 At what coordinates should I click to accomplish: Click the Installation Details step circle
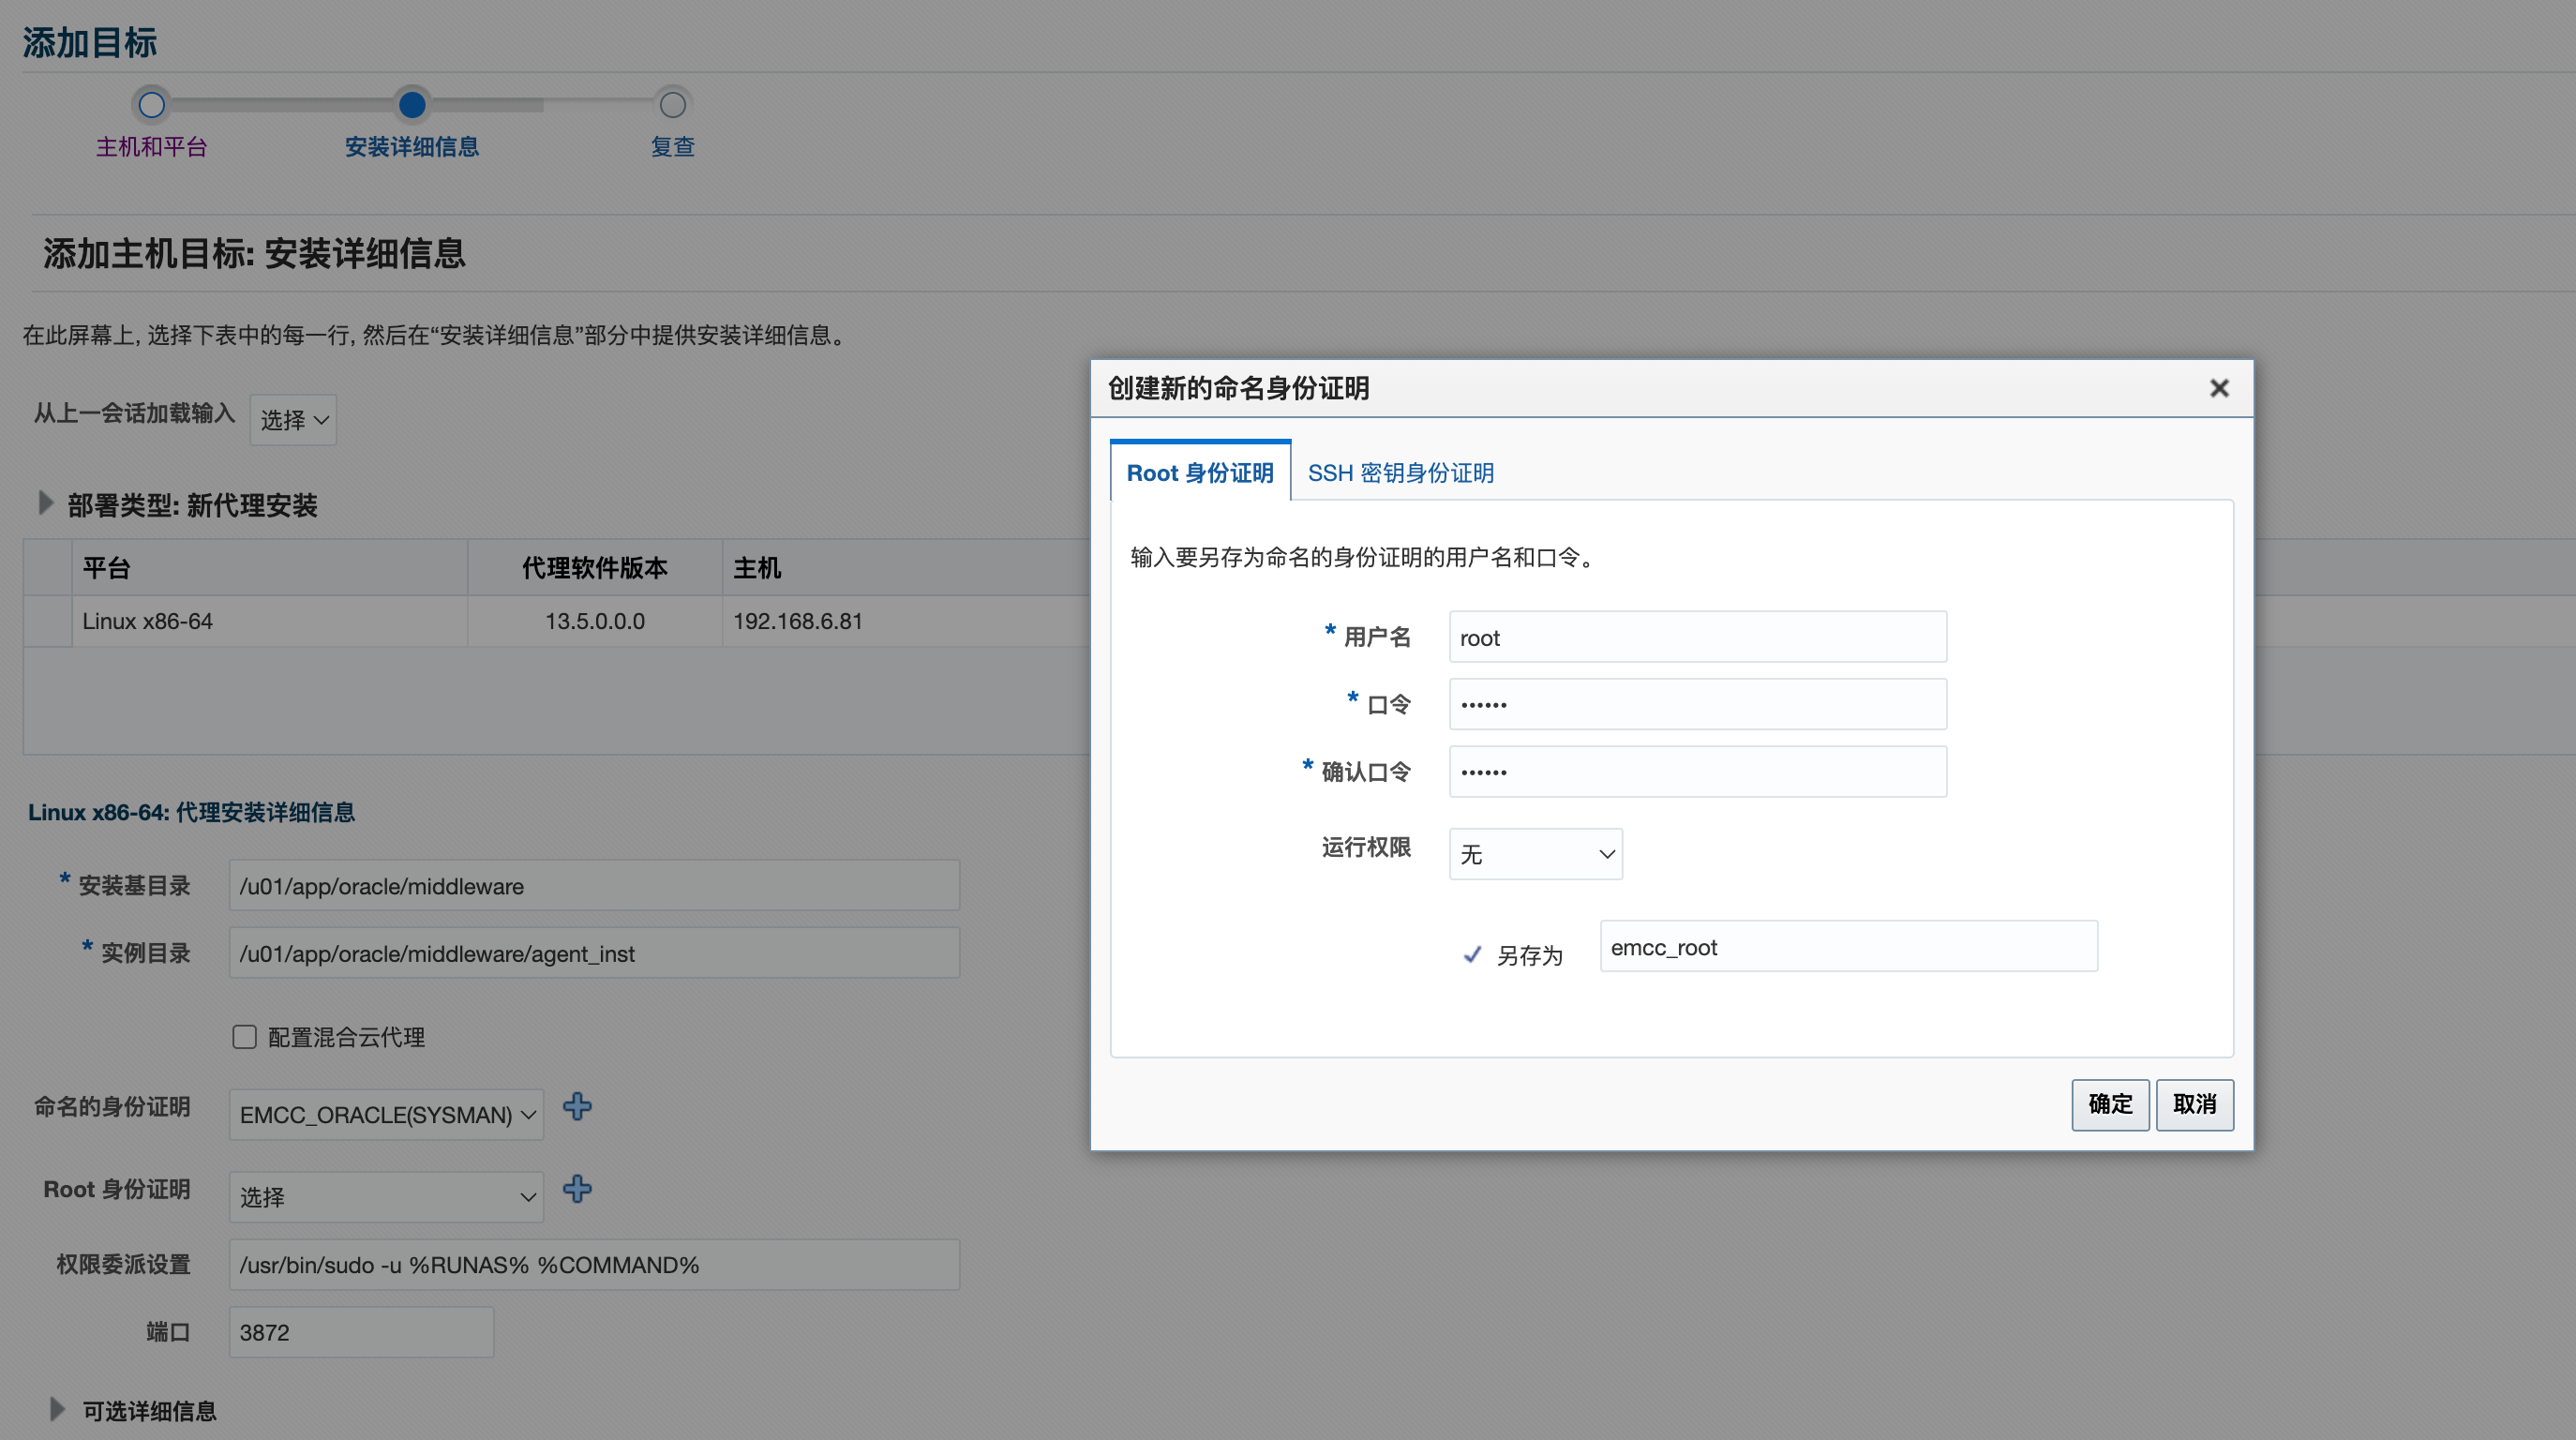412,105
